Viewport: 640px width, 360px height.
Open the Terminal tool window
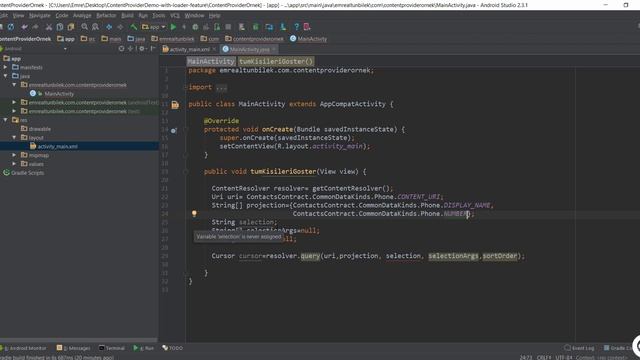pos(112,348)
